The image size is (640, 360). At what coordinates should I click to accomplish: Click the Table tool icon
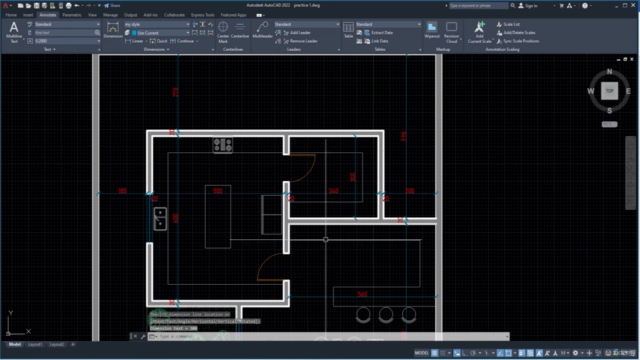pyautogui.click(x=348, y=28)
